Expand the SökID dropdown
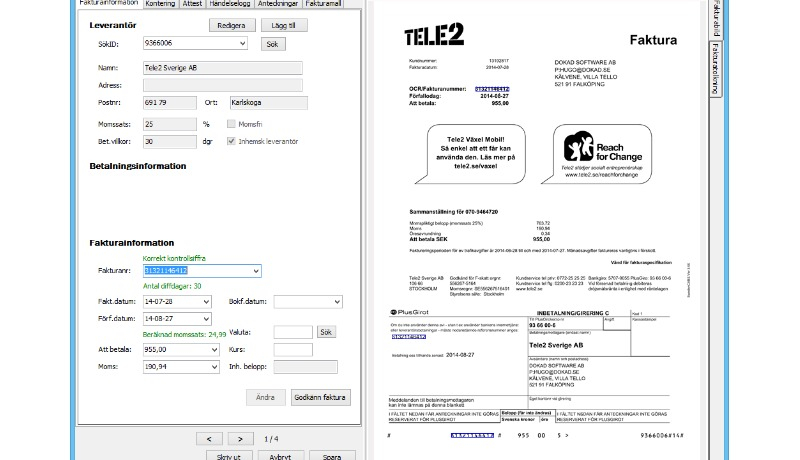This screenshot has width=800, height=460. (x=242, y=43)
